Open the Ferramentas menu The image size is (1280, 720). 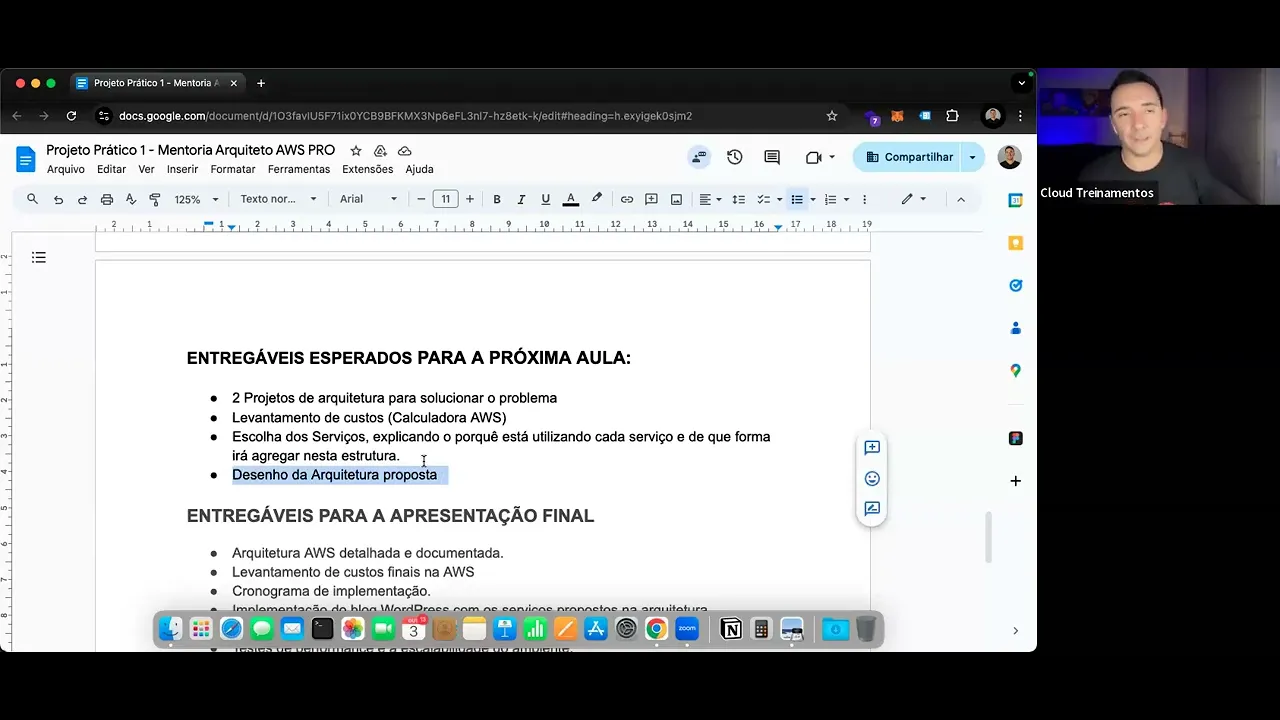299,169
